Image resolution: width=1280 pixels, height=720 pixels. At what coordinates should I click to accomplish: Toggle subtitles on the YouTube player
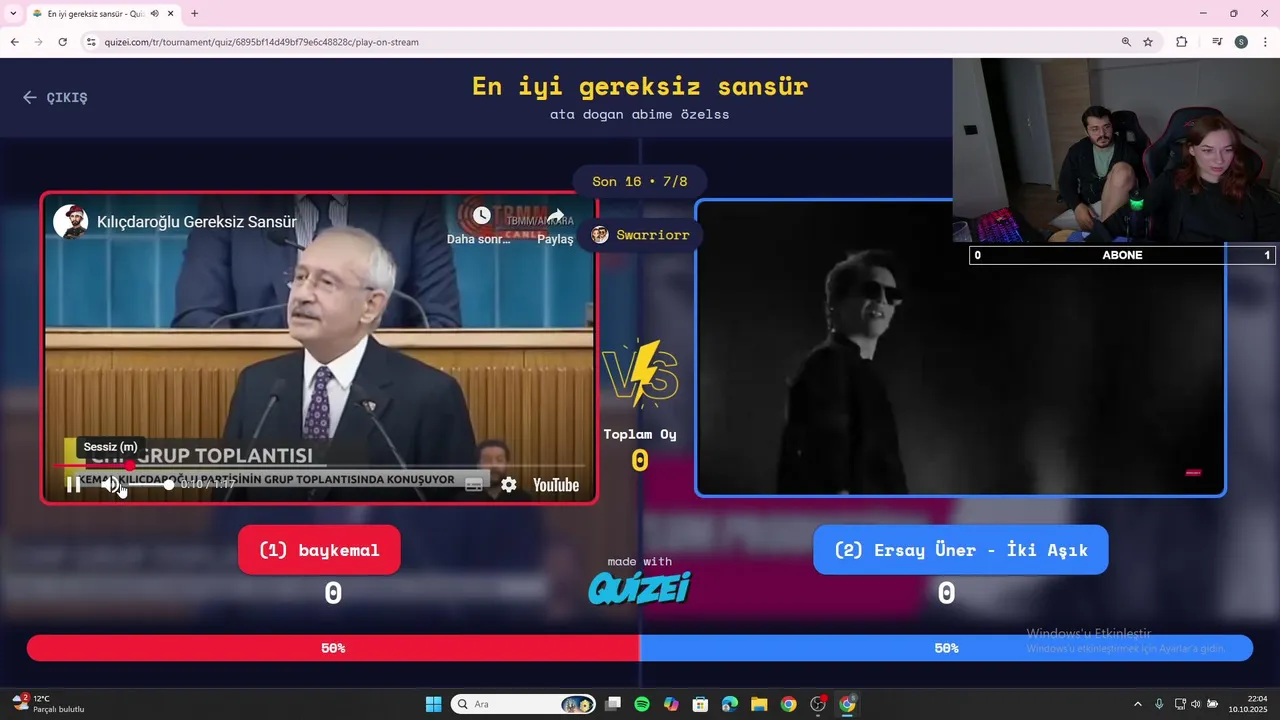(x=474, y=485)
